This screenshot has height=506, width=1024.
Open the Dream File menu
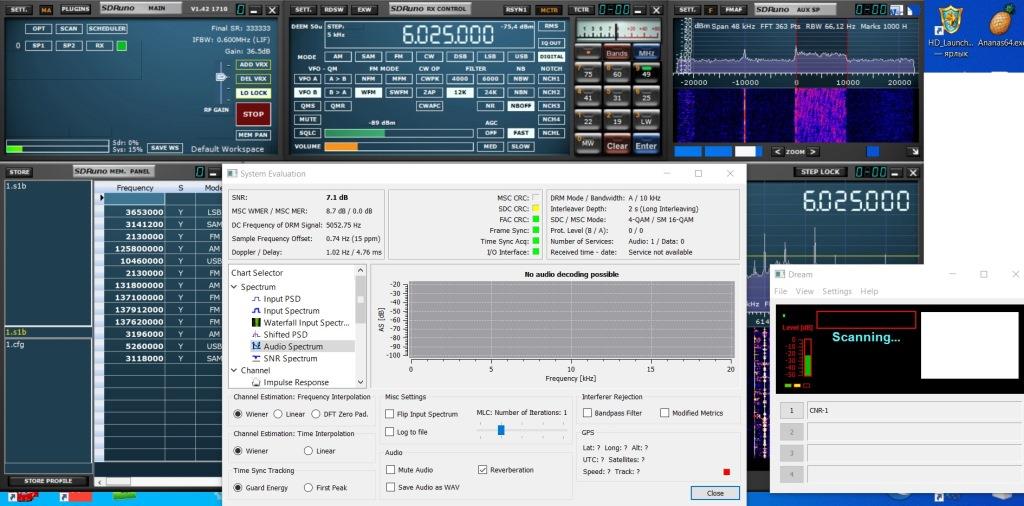[780, 291]
